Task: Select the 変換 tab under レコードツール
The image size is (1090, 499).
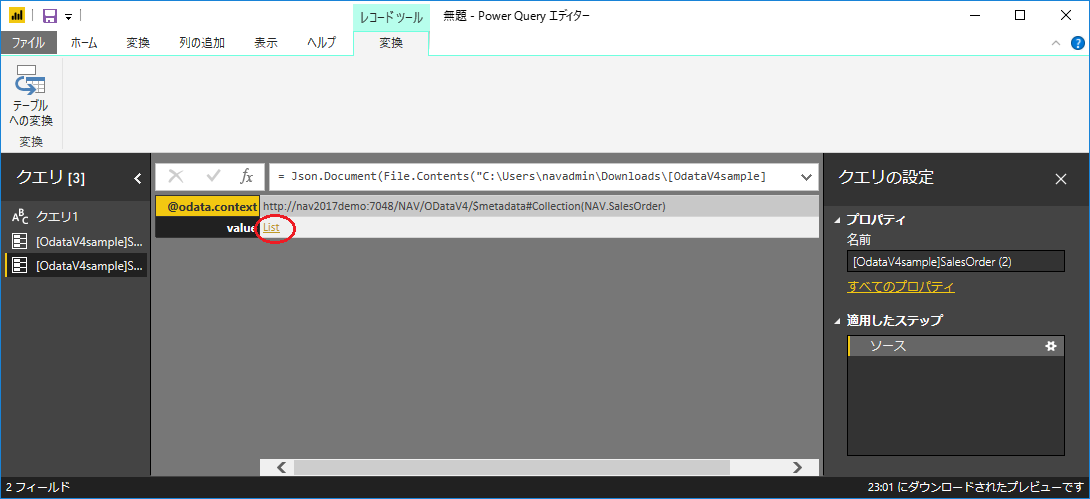Action: [391, 43]
